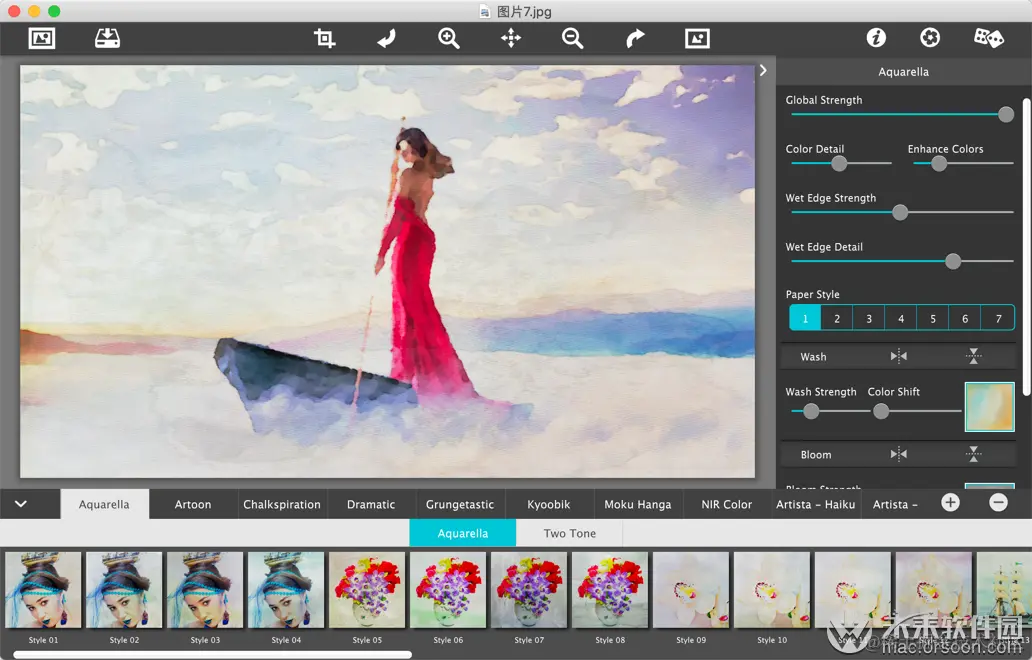Select Paper Style 1
The width and height of the screenshot is (1032, 660).
805,318
